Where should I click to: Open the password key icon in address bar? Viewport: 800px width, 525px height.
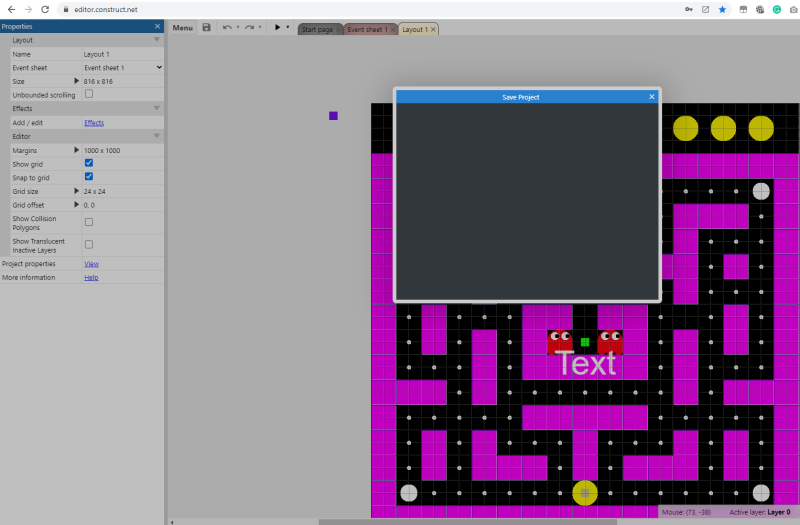(688, 9)
